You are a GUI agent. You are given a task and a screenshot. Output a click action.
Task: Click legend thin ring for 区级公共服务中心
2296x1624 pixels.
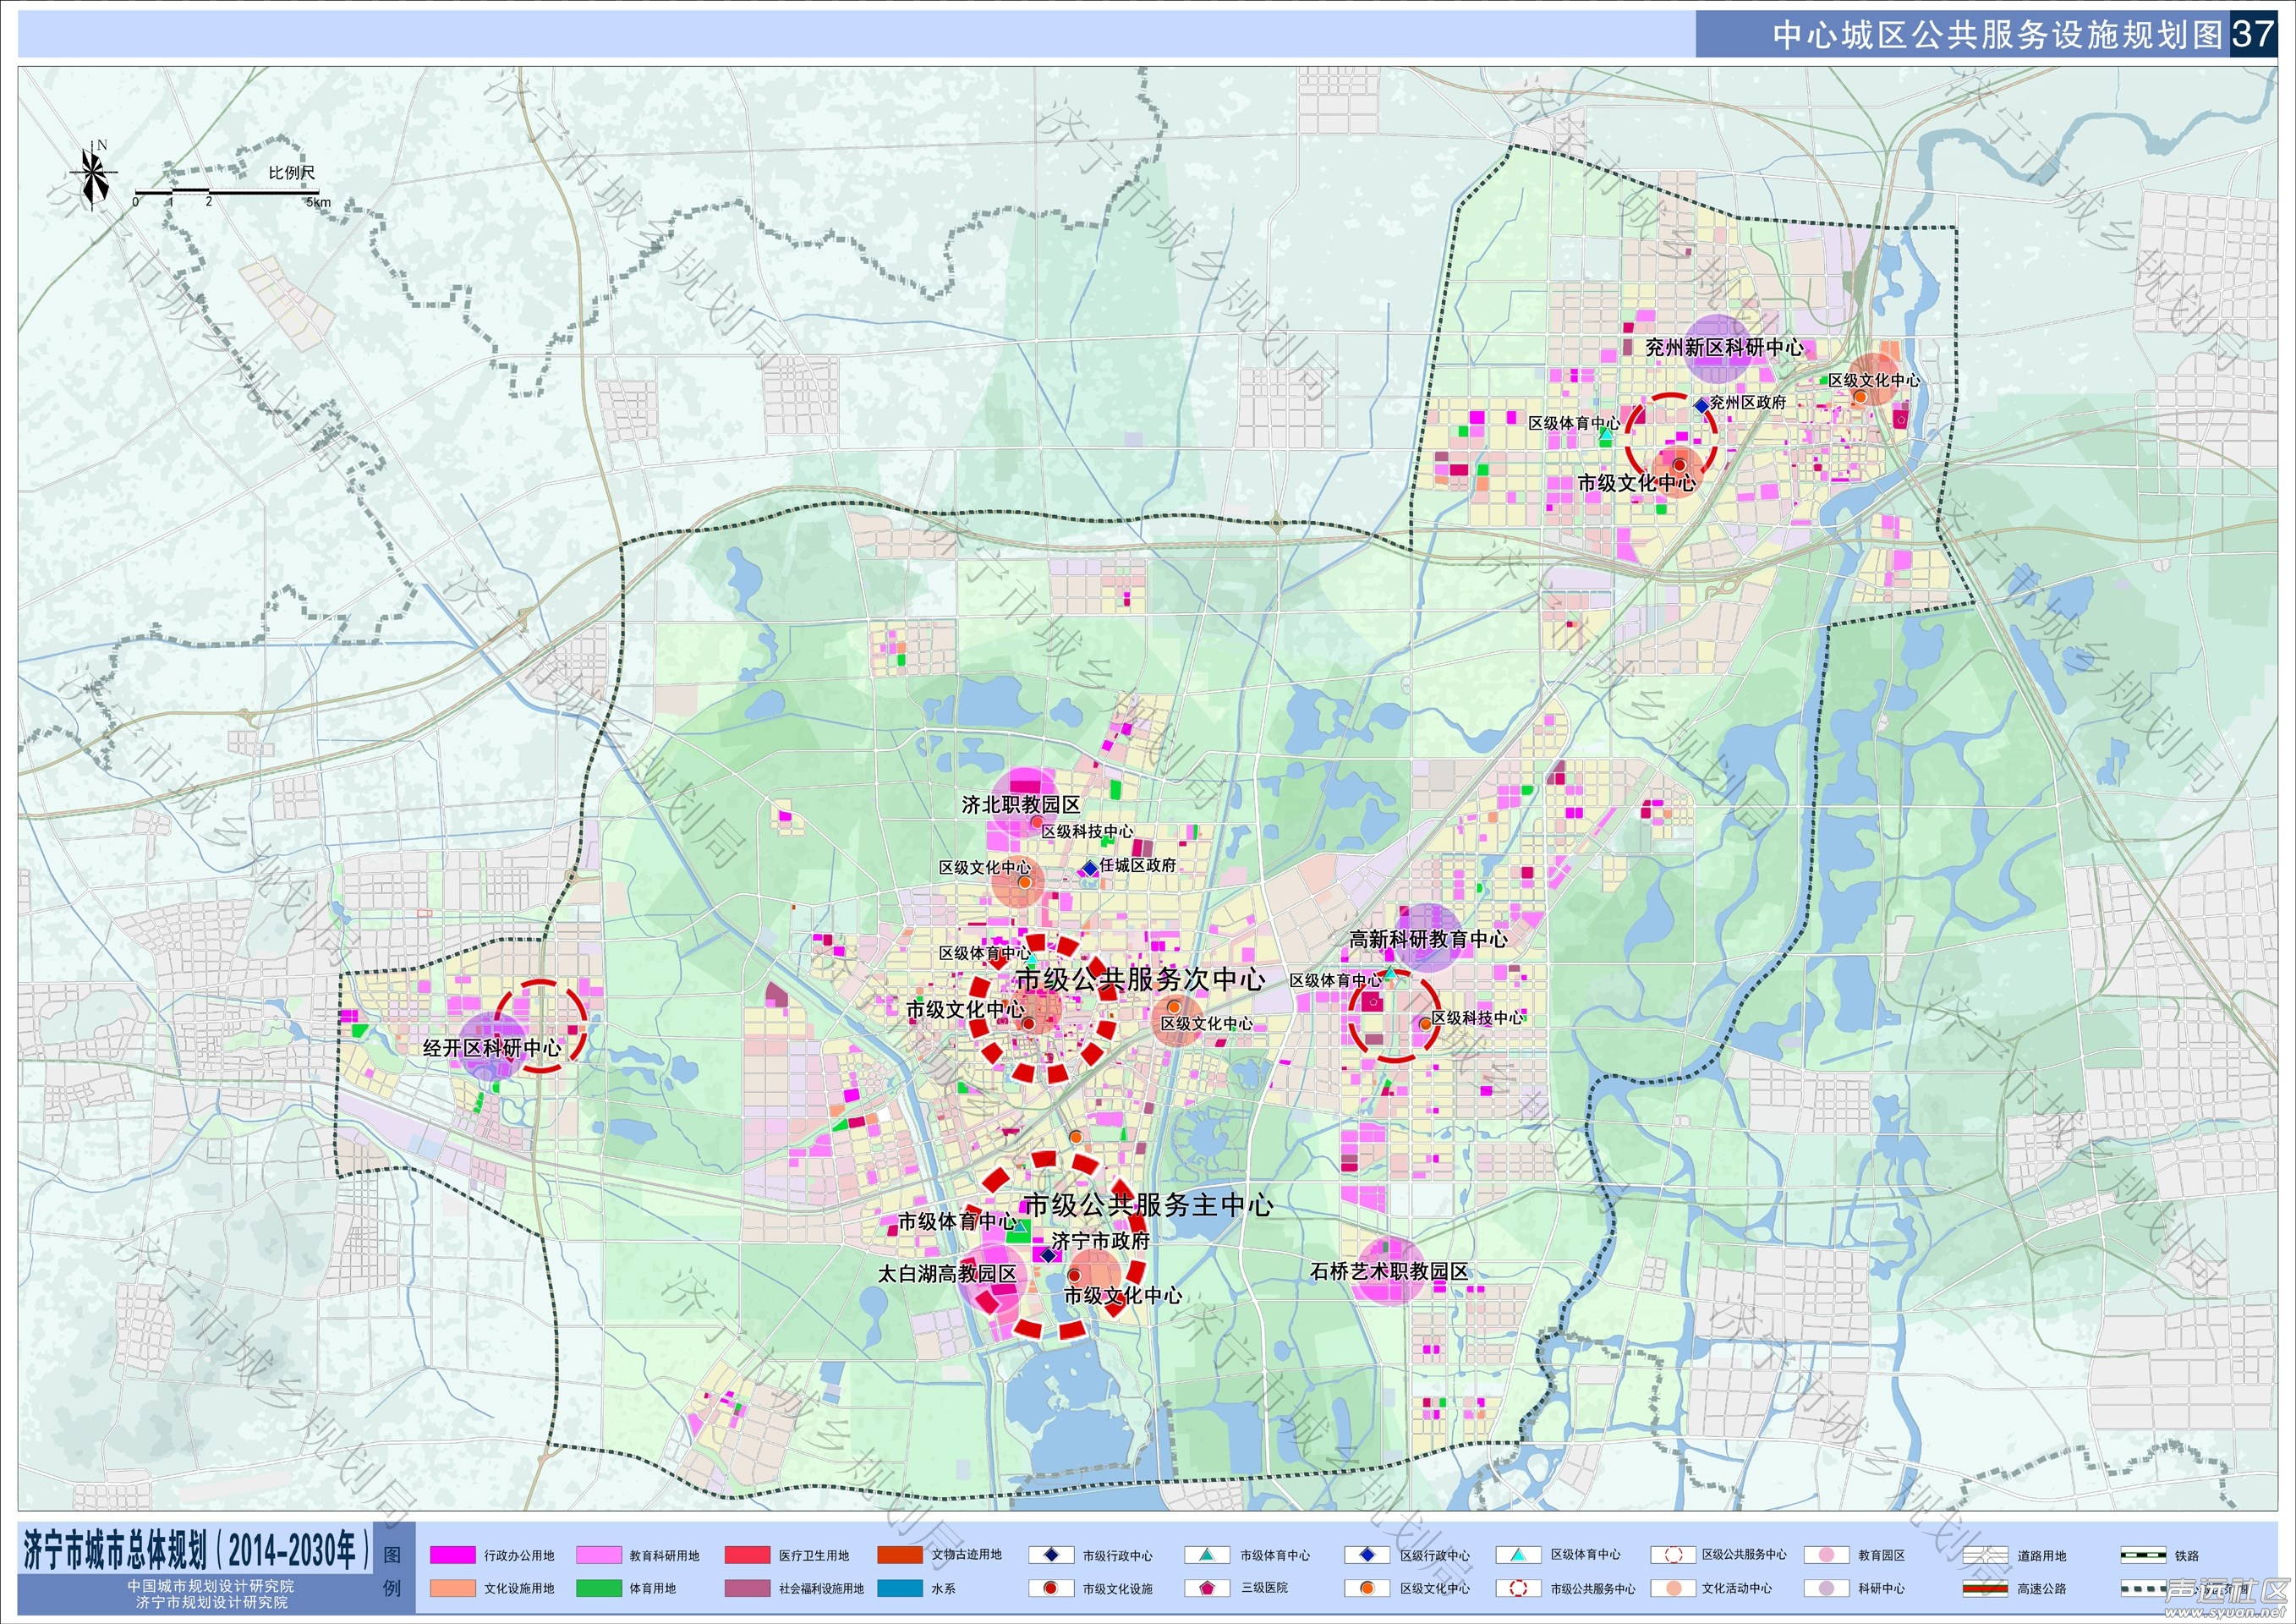(1674, 1555)
